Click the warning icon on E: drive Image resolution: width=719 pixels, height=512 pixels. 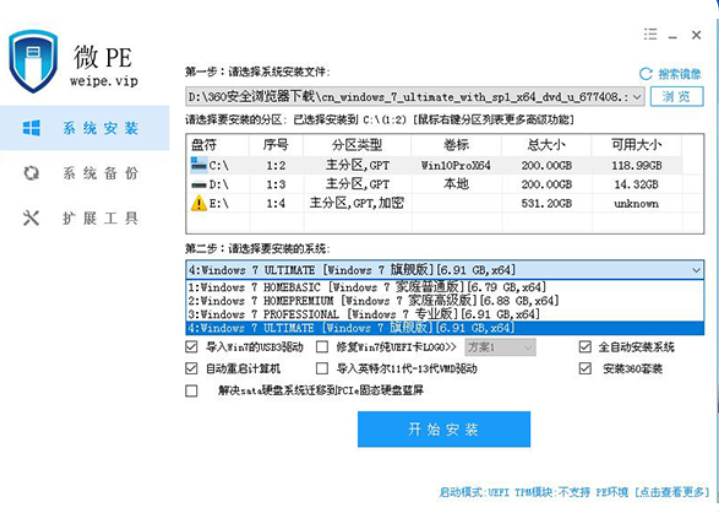(x=199, y=203)
